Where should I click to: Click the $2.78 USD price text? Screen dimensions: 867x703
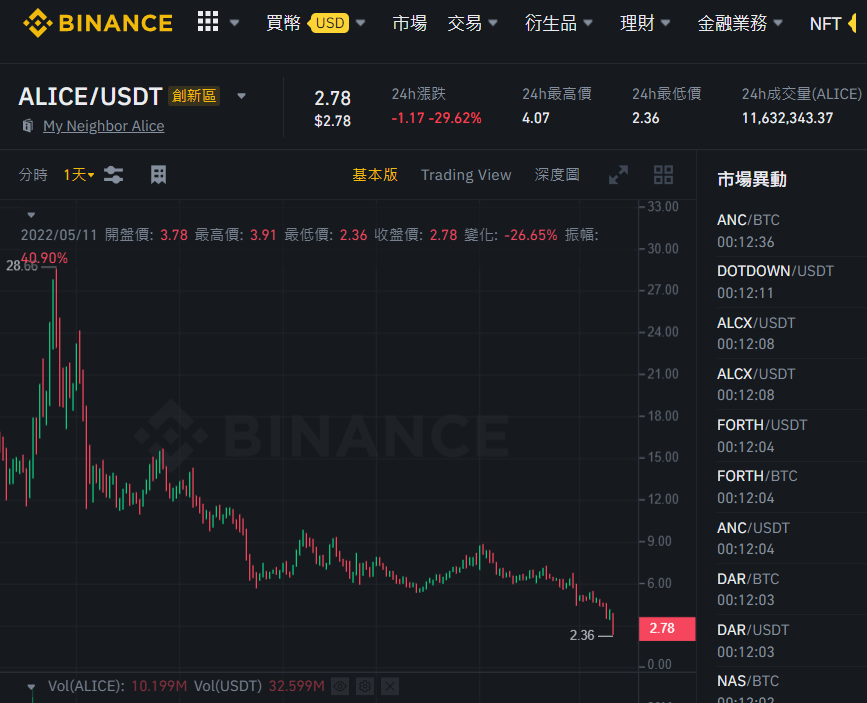332,121
